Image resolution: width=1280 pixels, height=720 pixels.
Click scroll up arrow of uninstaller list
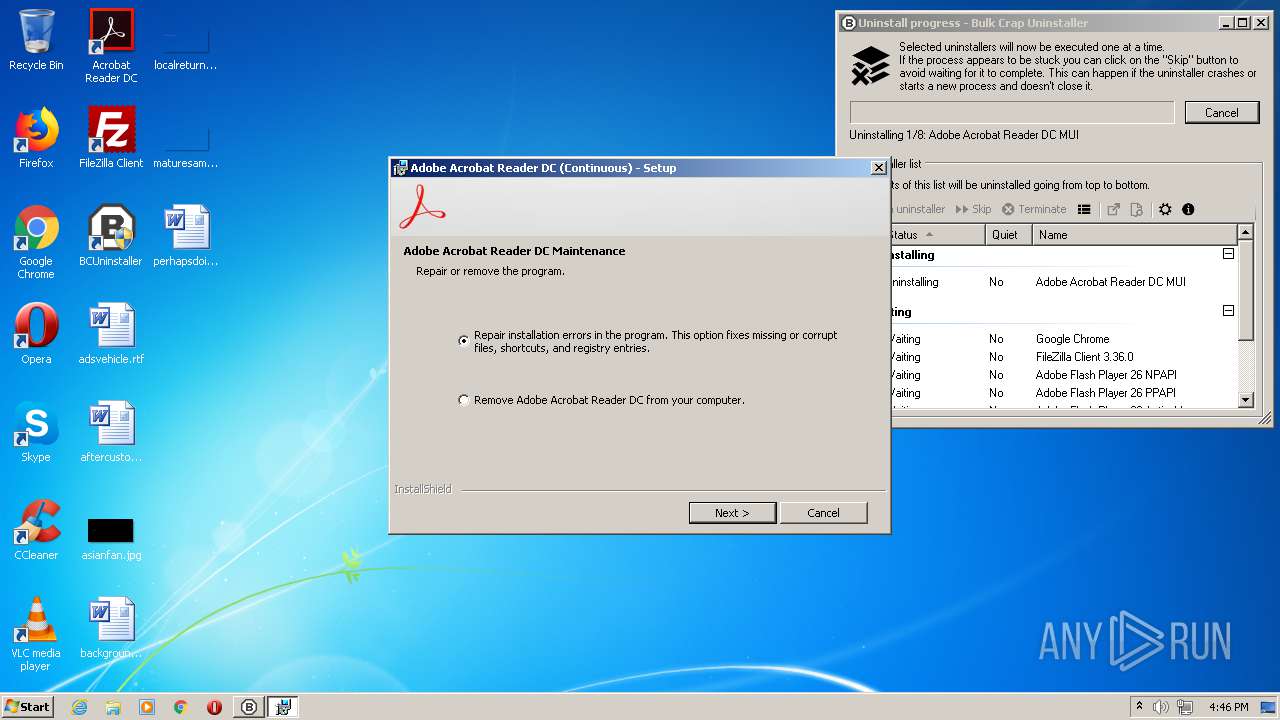click(1245, 233)
